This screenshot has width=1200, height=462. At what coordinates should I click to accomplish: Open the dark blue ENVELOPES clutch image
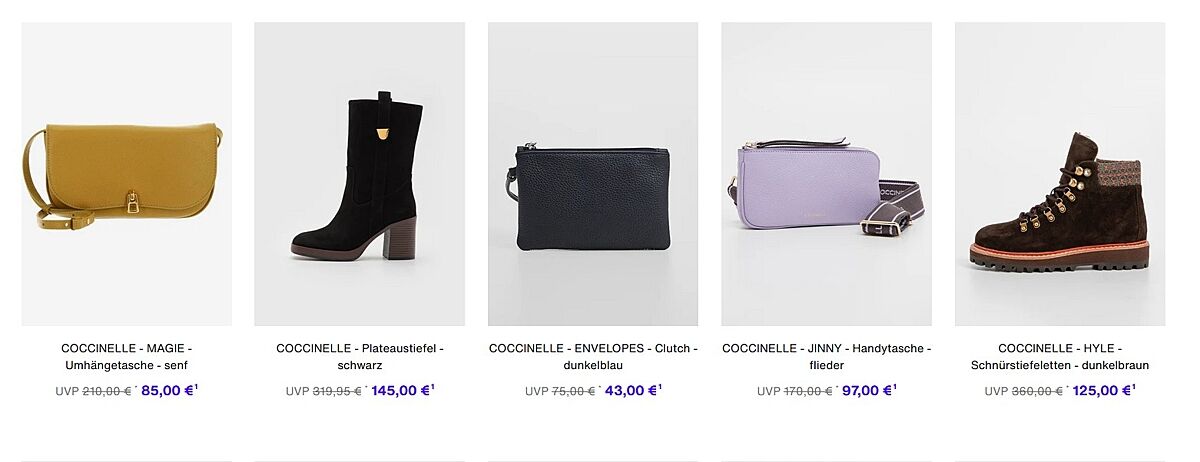click(x=593, y=174)
